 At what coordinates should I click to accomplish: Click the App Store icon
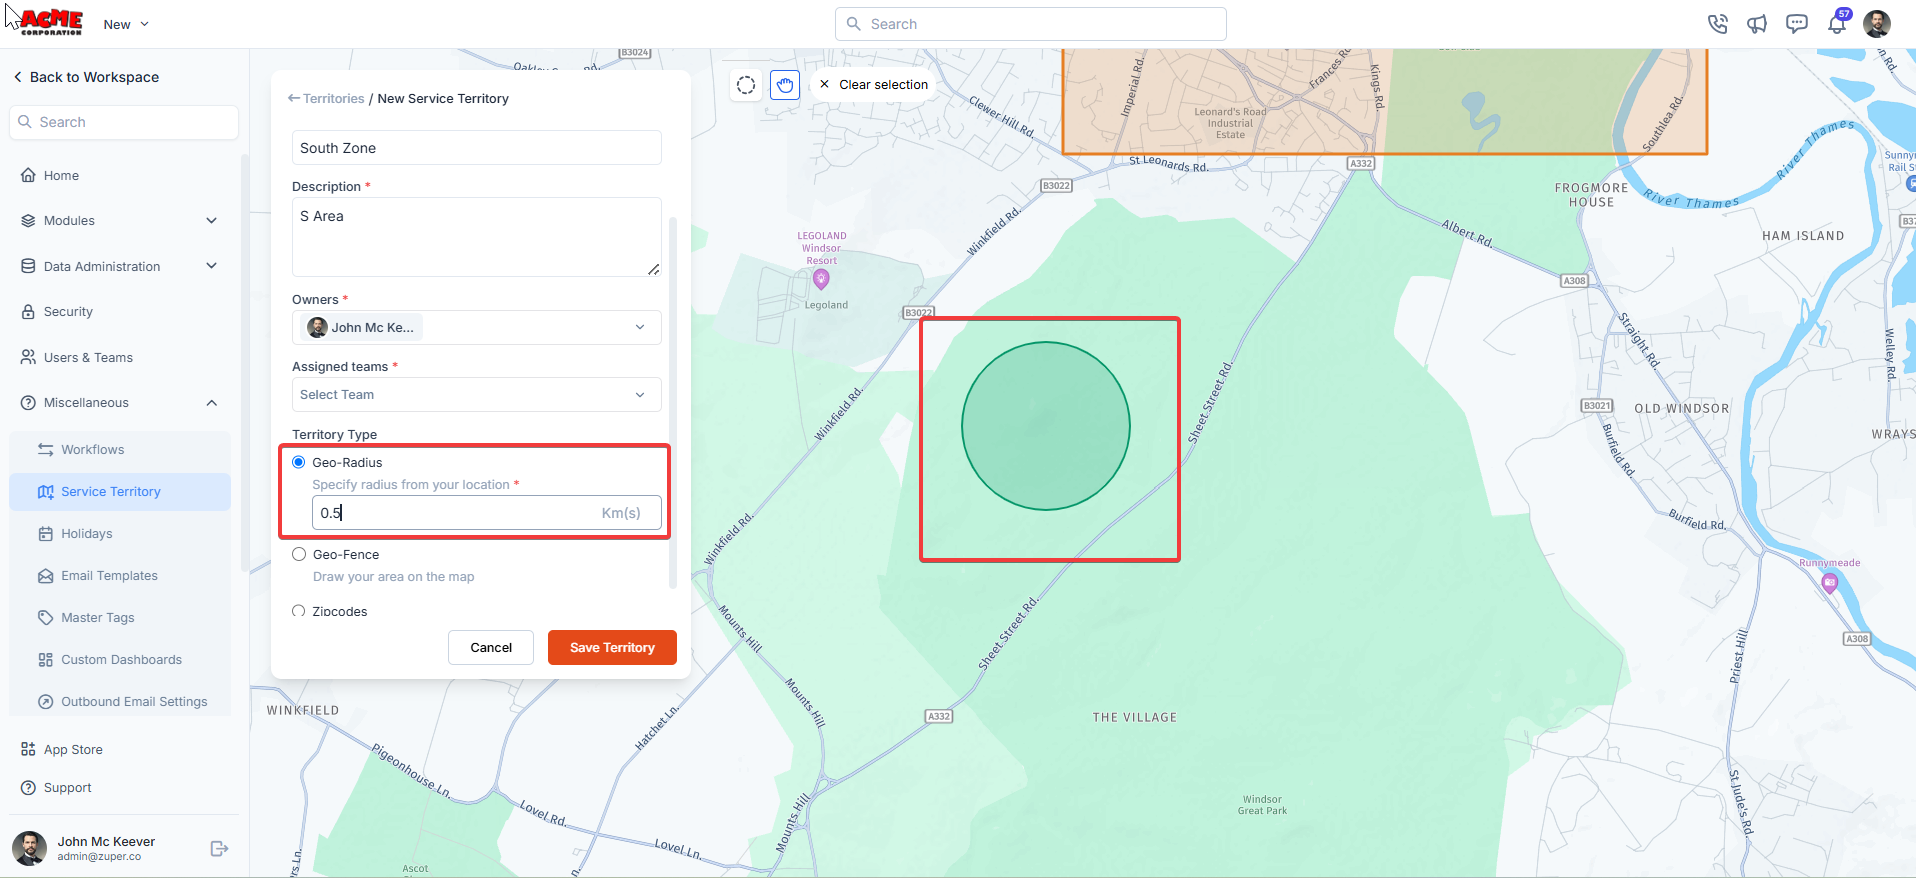pos(28,749)
